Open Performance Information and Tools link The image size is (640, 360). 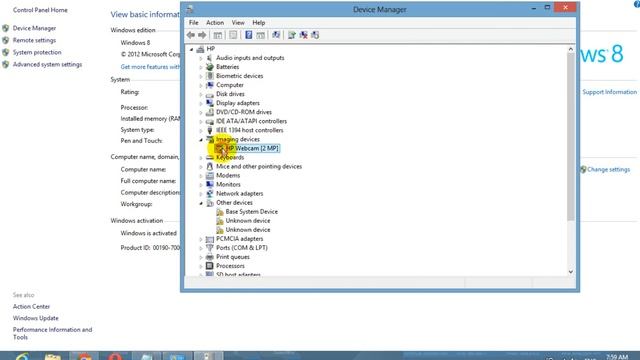pyautogui.click(x=52, y=333)
